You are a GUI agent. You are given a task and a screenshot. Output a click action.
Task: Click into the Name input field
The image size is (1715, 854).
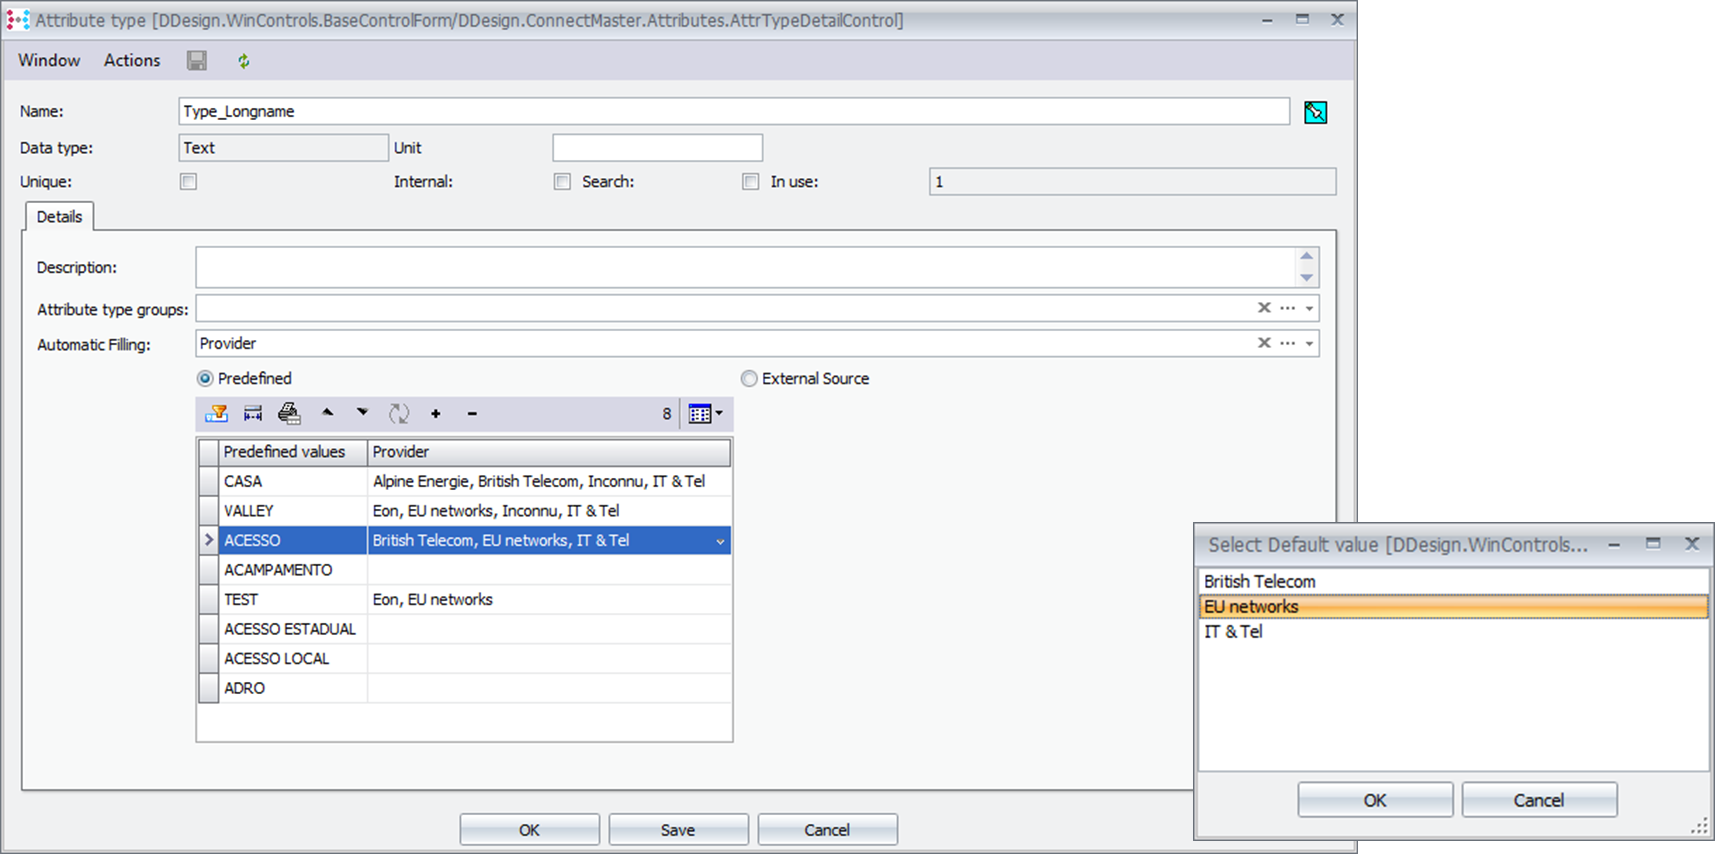coord(734,111)
